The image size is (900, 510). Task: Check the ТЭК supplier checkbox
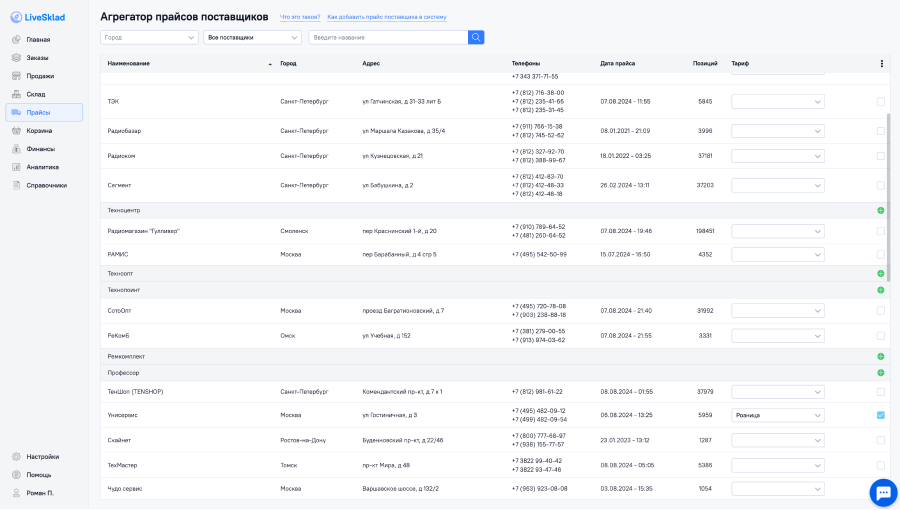click(880, 102)
